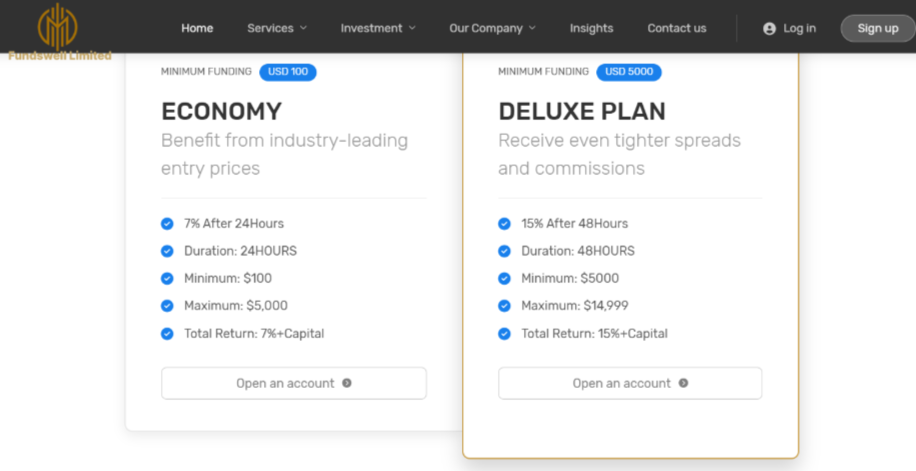Click check icon next to Maximum: $14,999
Viewport: 916px width, 471px height.
(x=504, y=306)
